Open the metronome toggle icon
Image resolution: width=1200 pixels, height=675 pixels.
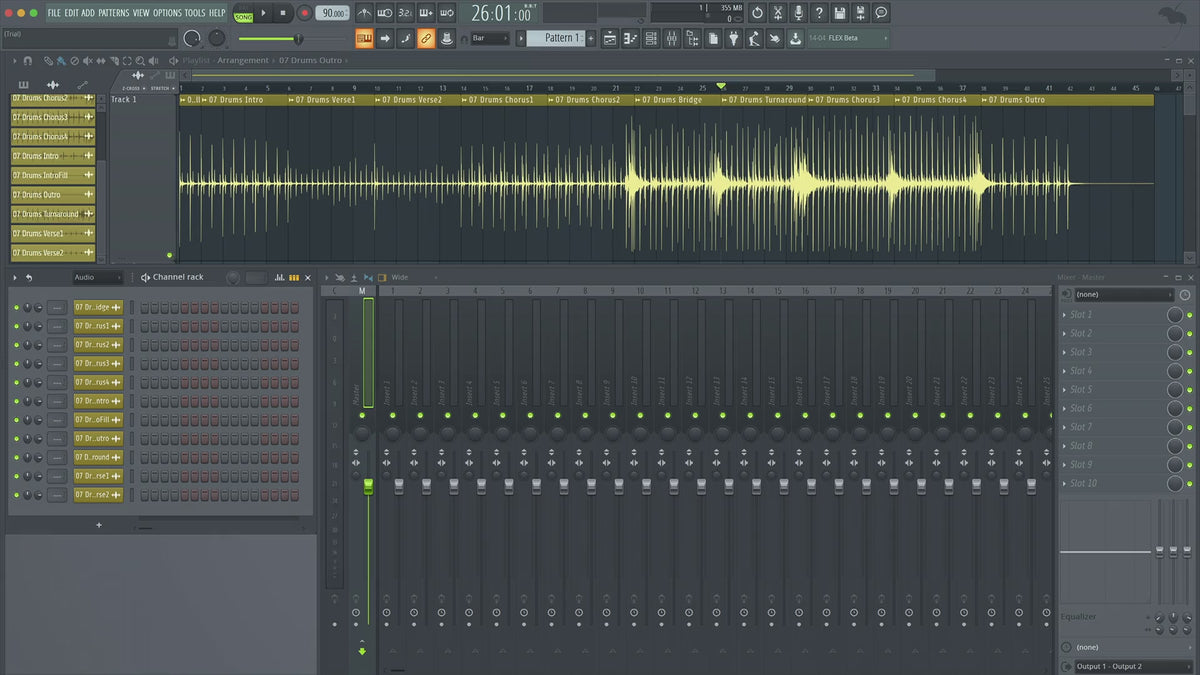[x=364, y=13]
